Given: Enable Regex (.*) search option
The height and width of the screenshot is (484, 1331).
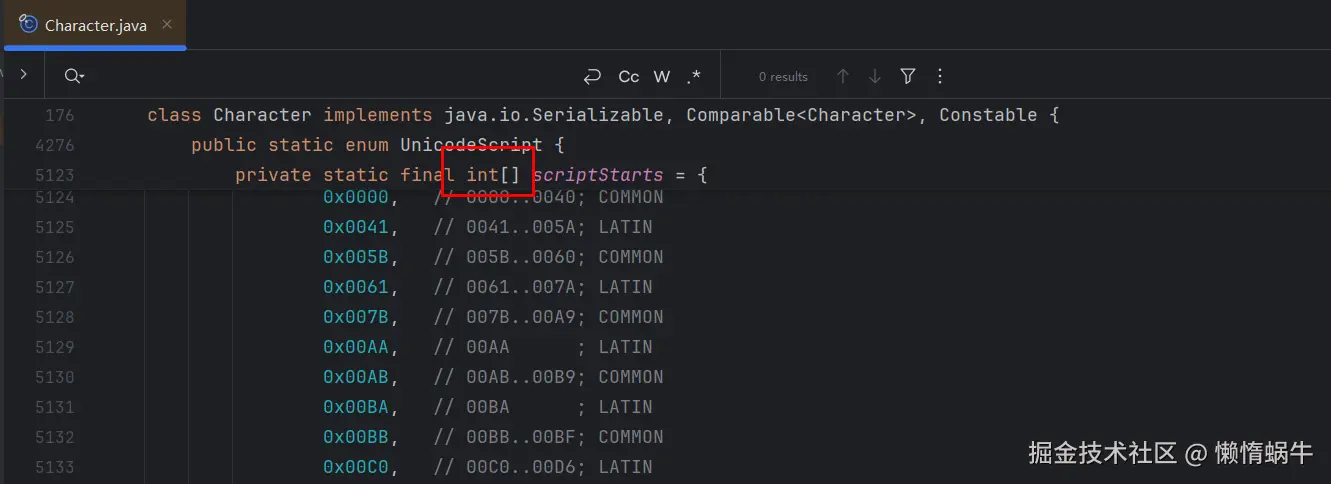Looking at the screenshot, I should [693, 76].
